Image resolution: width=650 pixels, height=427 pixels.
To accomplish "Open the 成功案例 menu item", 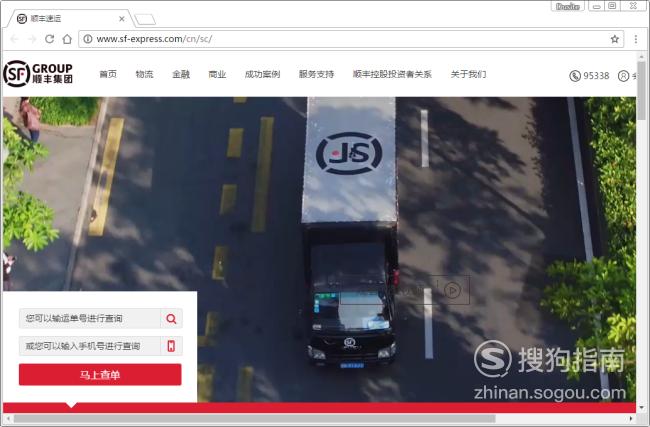I will click(x=262, y=74).
